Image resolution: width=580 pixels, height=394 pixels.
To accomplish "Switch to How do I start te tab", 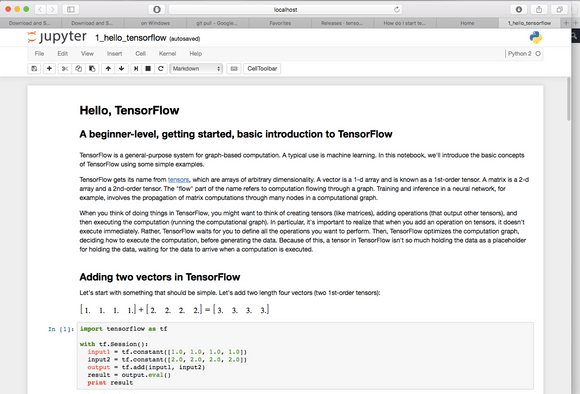I will 404,23.
